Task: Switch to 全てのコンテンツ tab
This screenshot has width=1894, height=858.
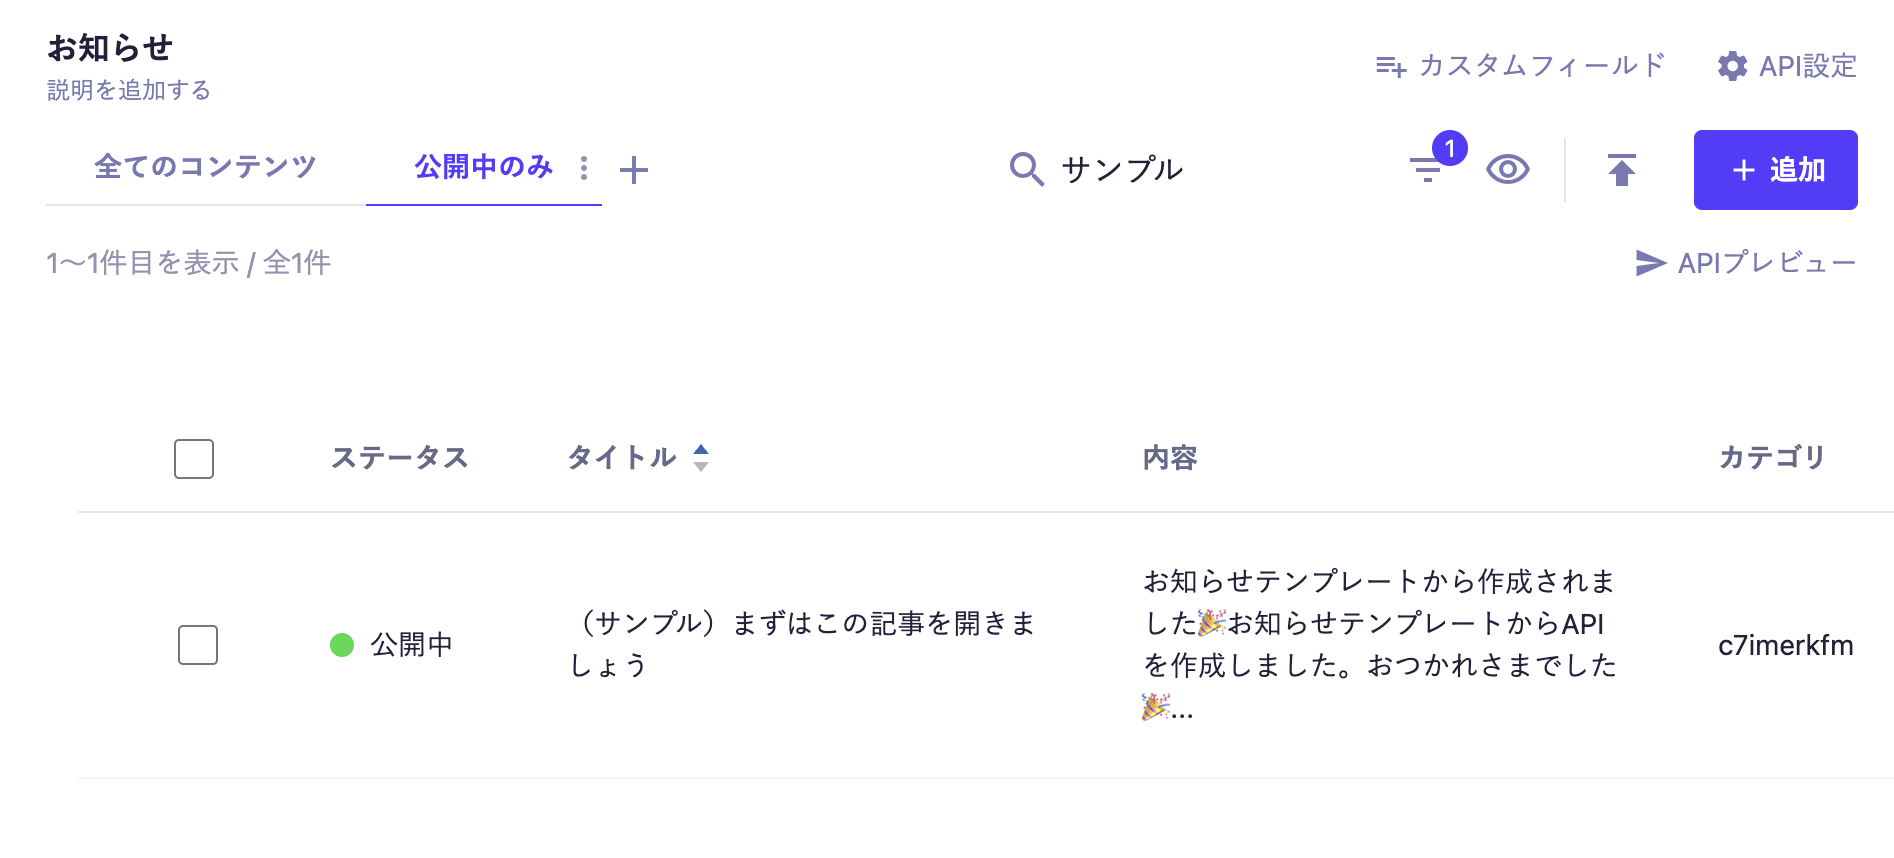Action: [x=205, y=166]
